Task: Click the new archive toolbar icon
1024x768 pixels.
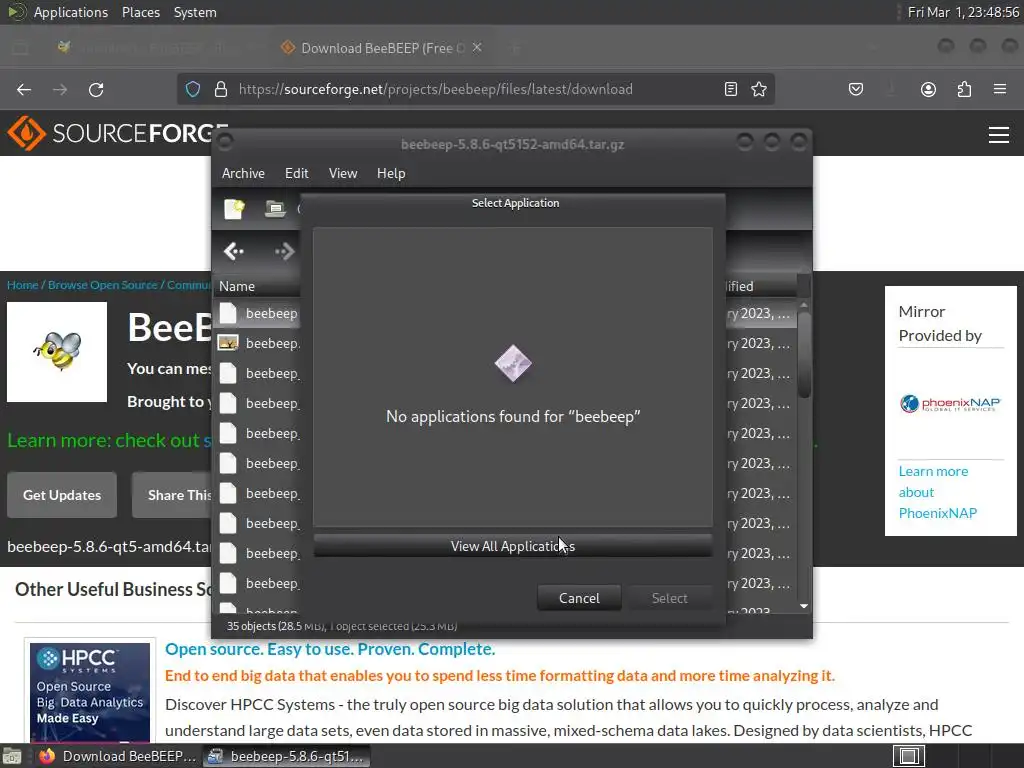Action: click(x=234, y=209)
